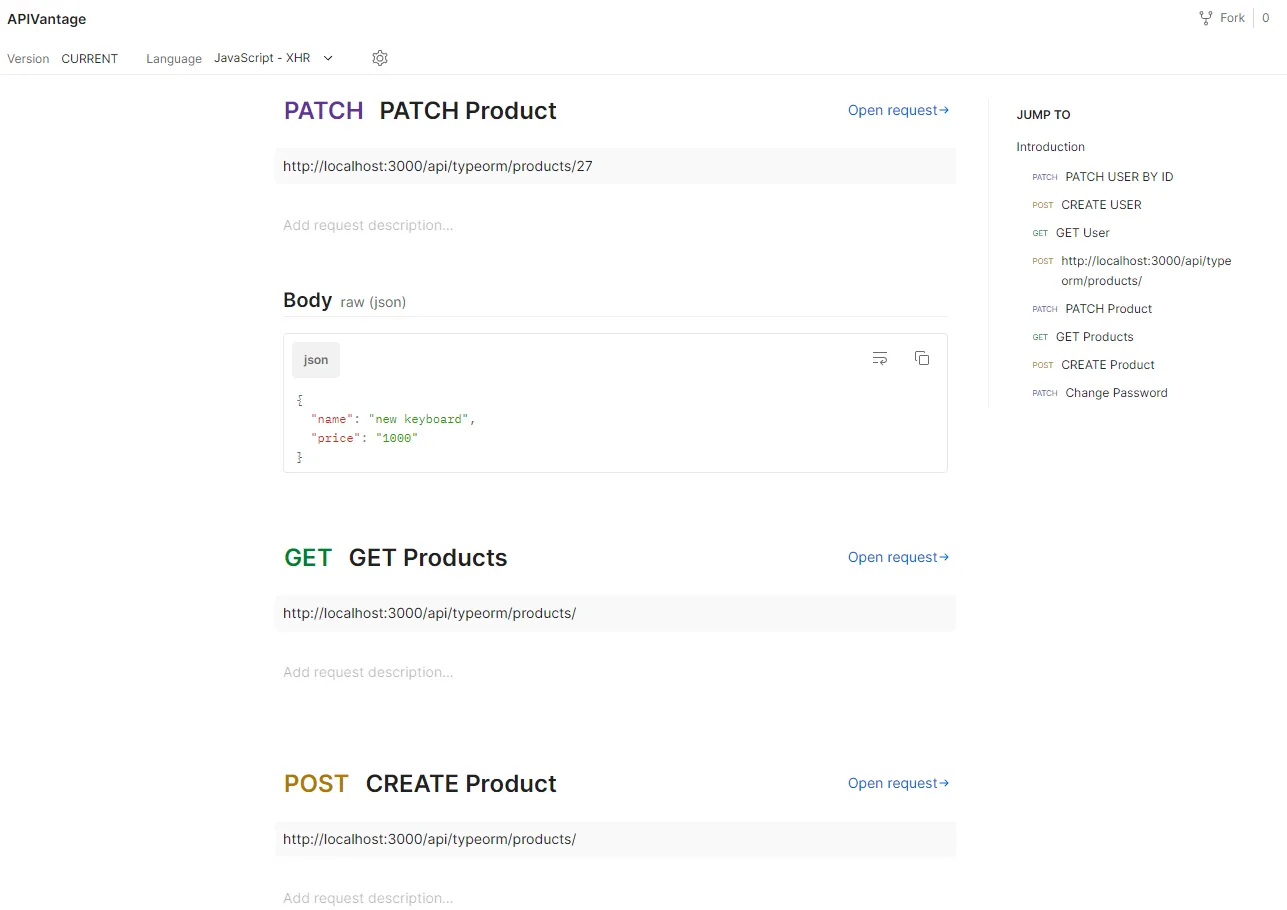The image size is (1287, 910).
Task: Click the Fork icon
Action: tap(1206, 18)
